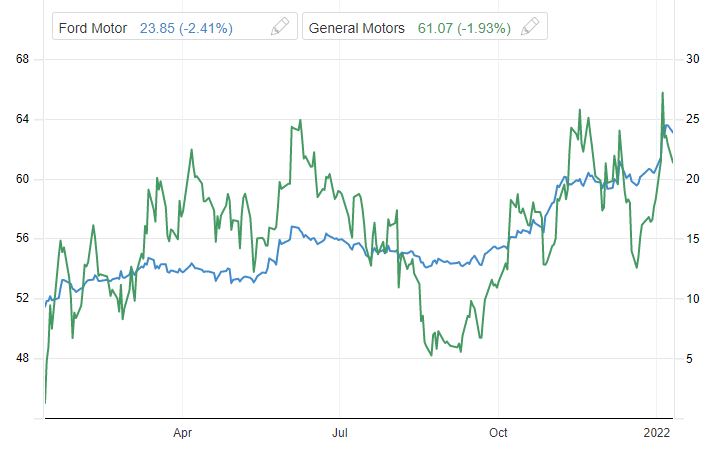
Task: Click the 68 tick on the left axis
Action: pyautogui.click(x=21, y=60)
